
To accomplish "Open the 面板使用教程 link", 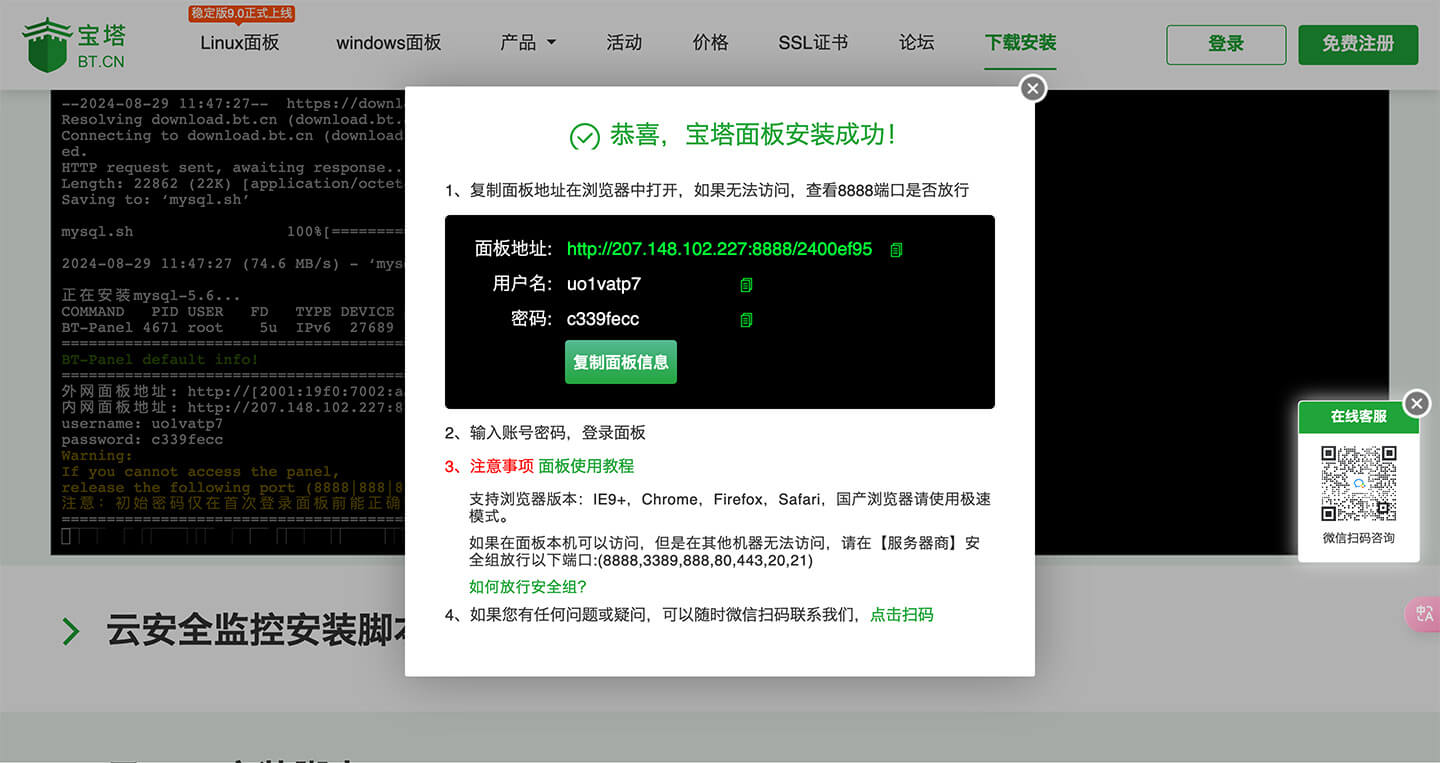I will point(586,466).
